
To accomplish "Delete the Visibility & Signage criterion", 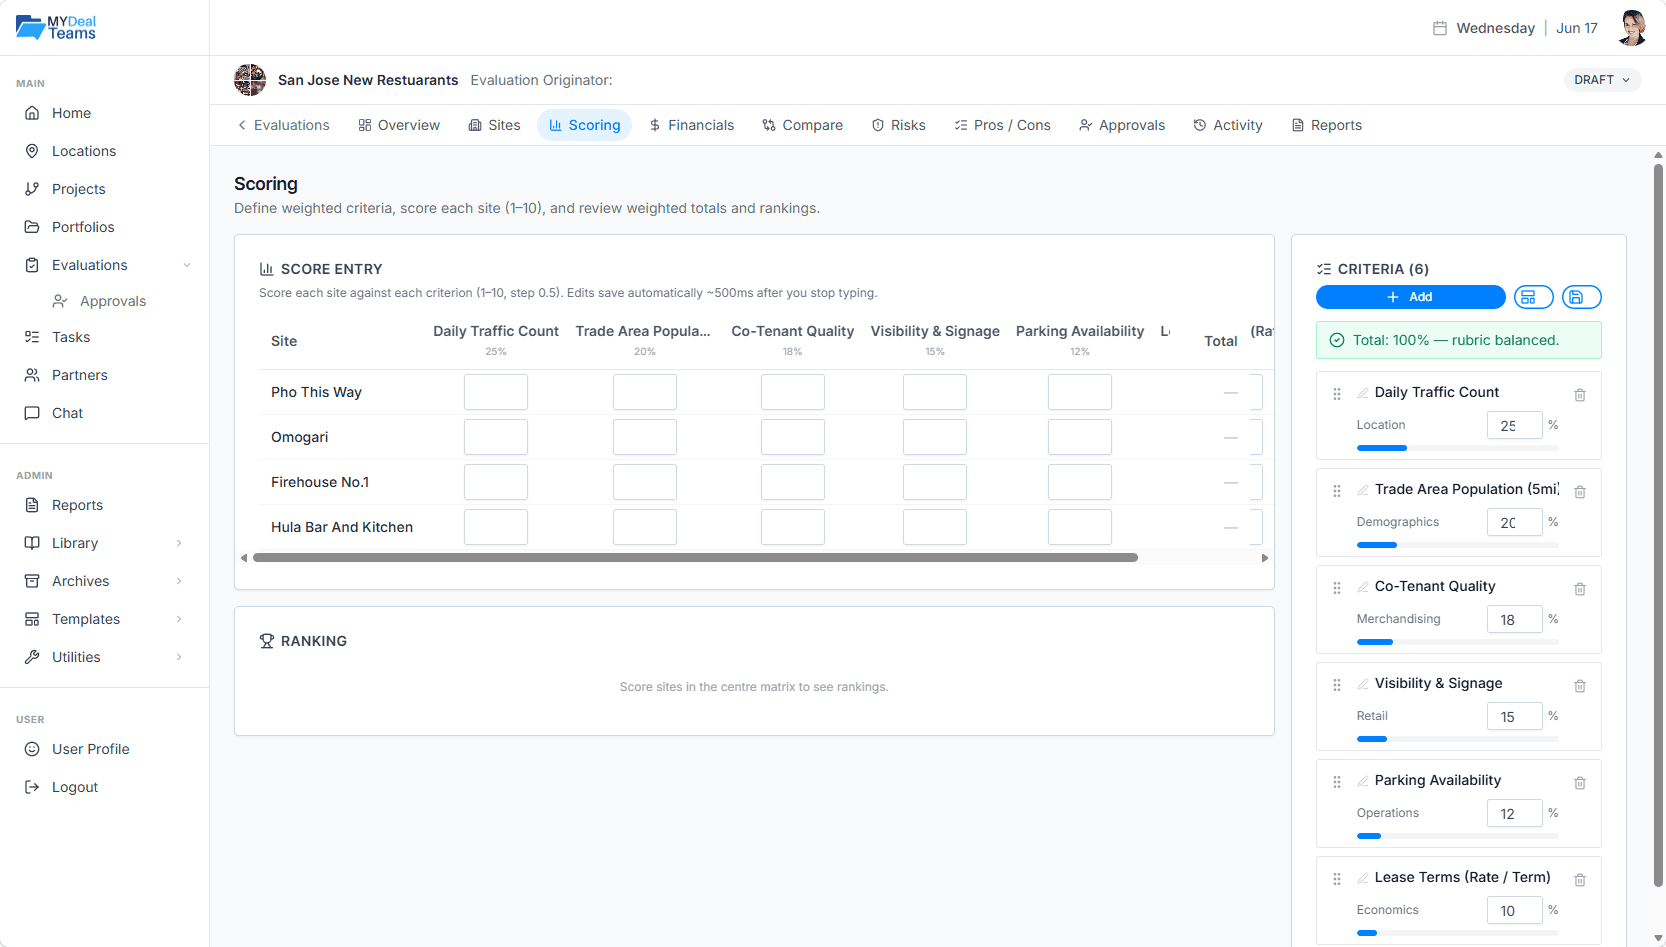I will 1580,686.
